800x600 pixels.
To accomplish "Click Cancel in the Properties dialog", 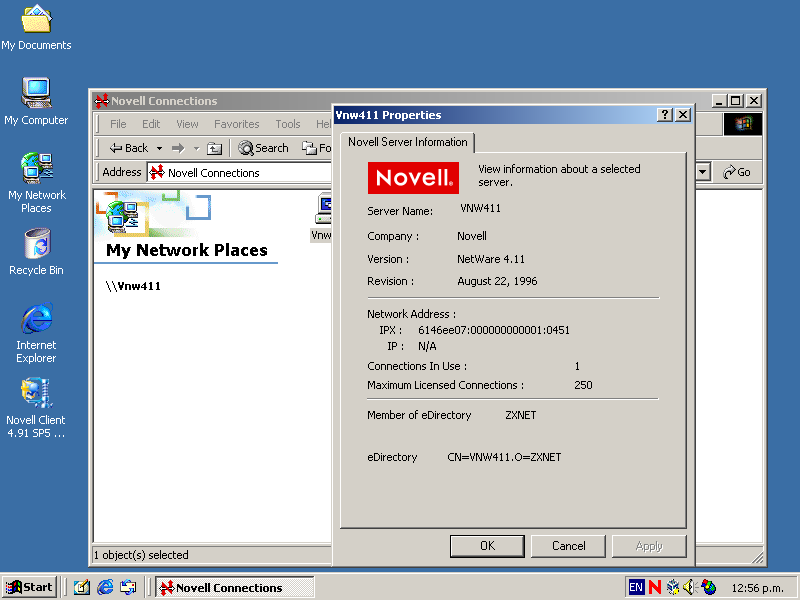I will click(568, 546).
